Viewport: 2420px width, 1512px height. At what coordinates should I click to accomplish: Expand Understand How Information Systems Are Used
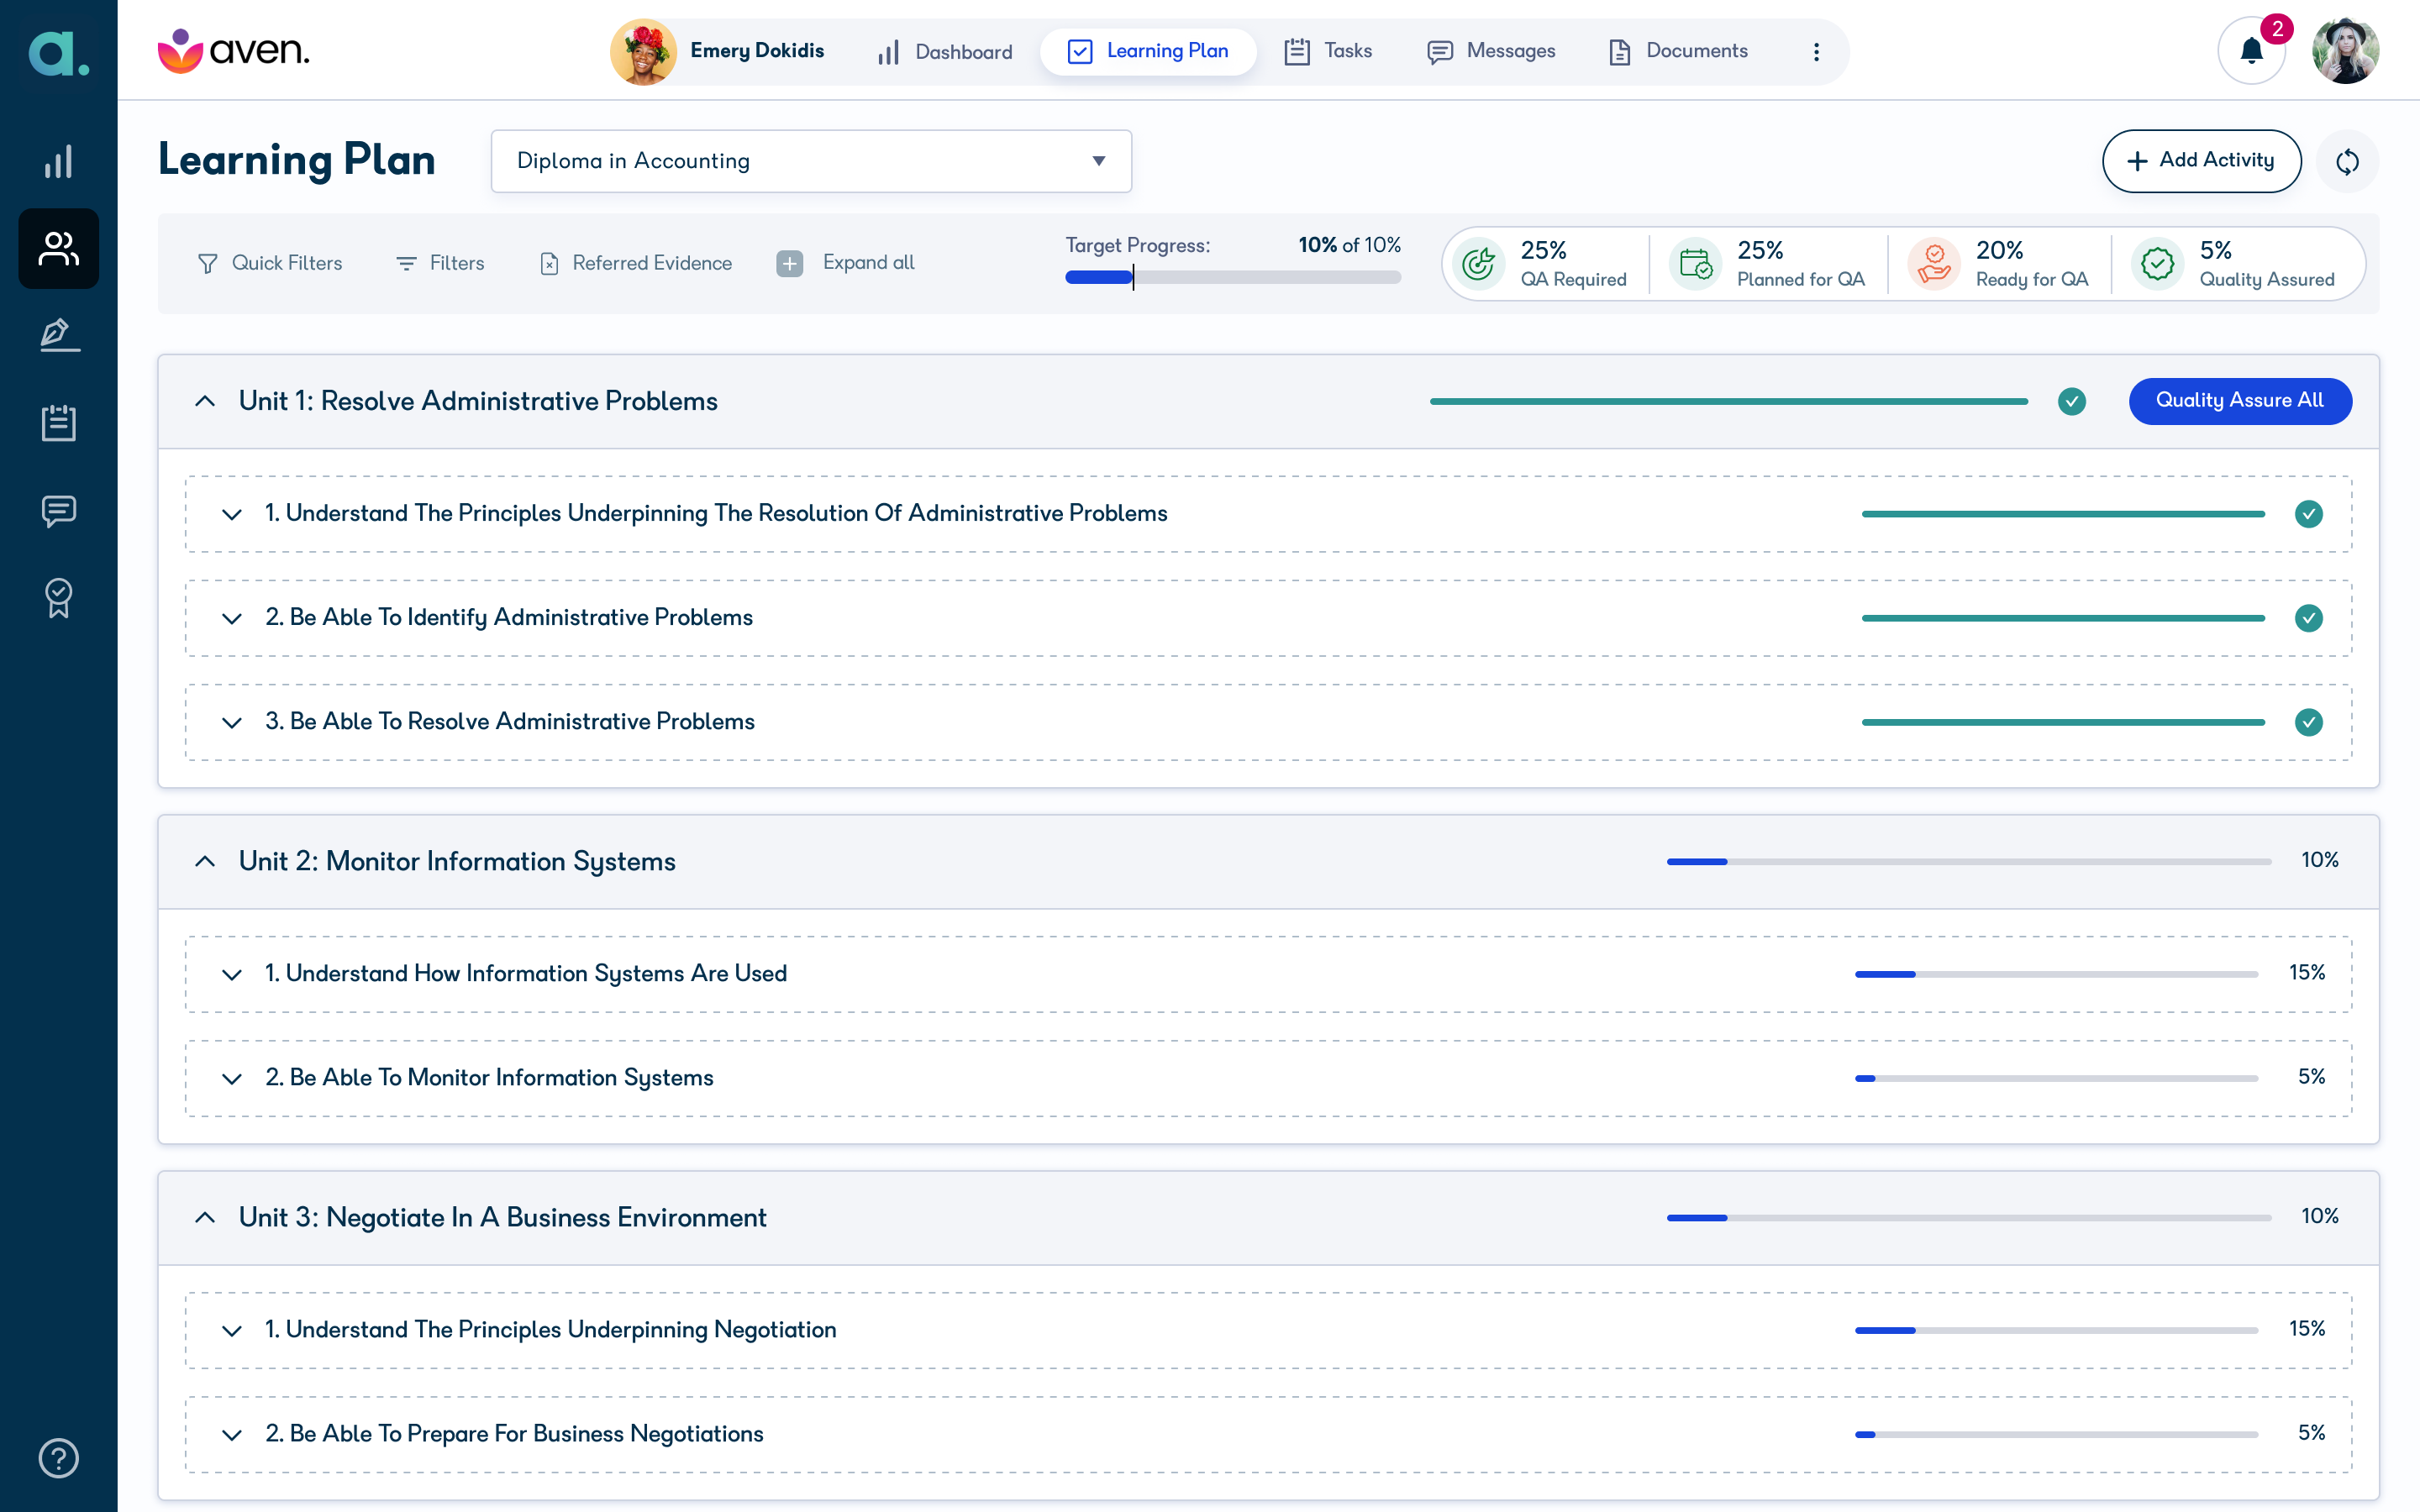(232, 974)
